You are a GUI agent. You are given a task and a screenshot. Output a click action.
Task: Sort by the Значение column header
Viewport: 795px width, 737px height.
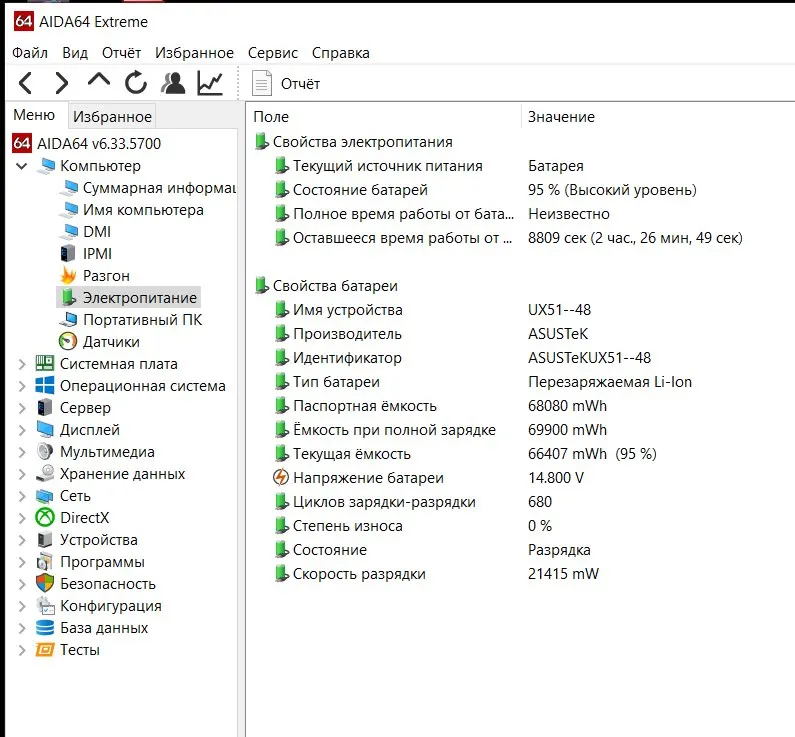pos(561,117)
